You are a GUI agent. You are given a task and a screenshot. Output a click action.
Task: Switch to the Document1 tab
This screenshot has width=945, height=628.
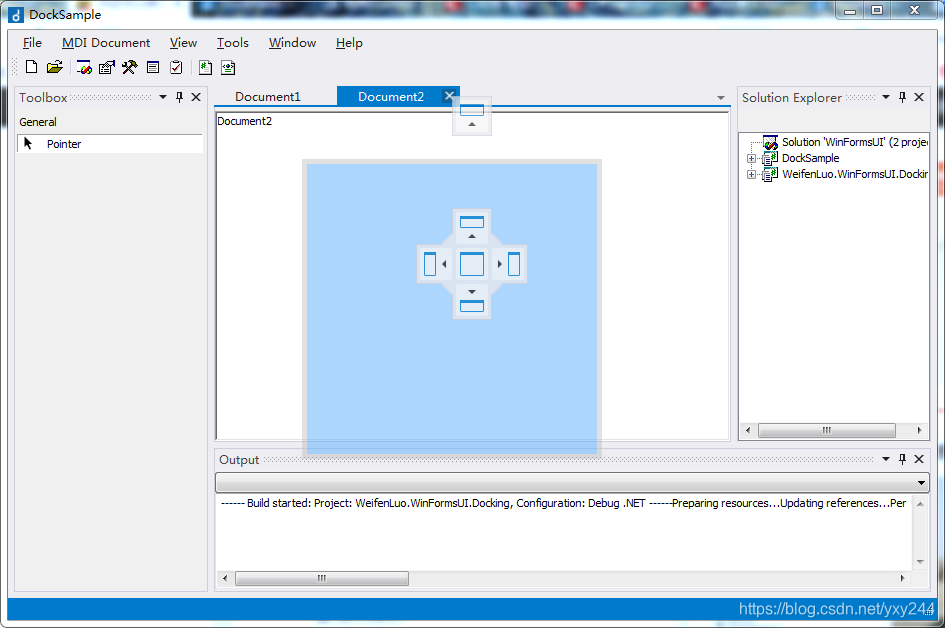(268, 96)
